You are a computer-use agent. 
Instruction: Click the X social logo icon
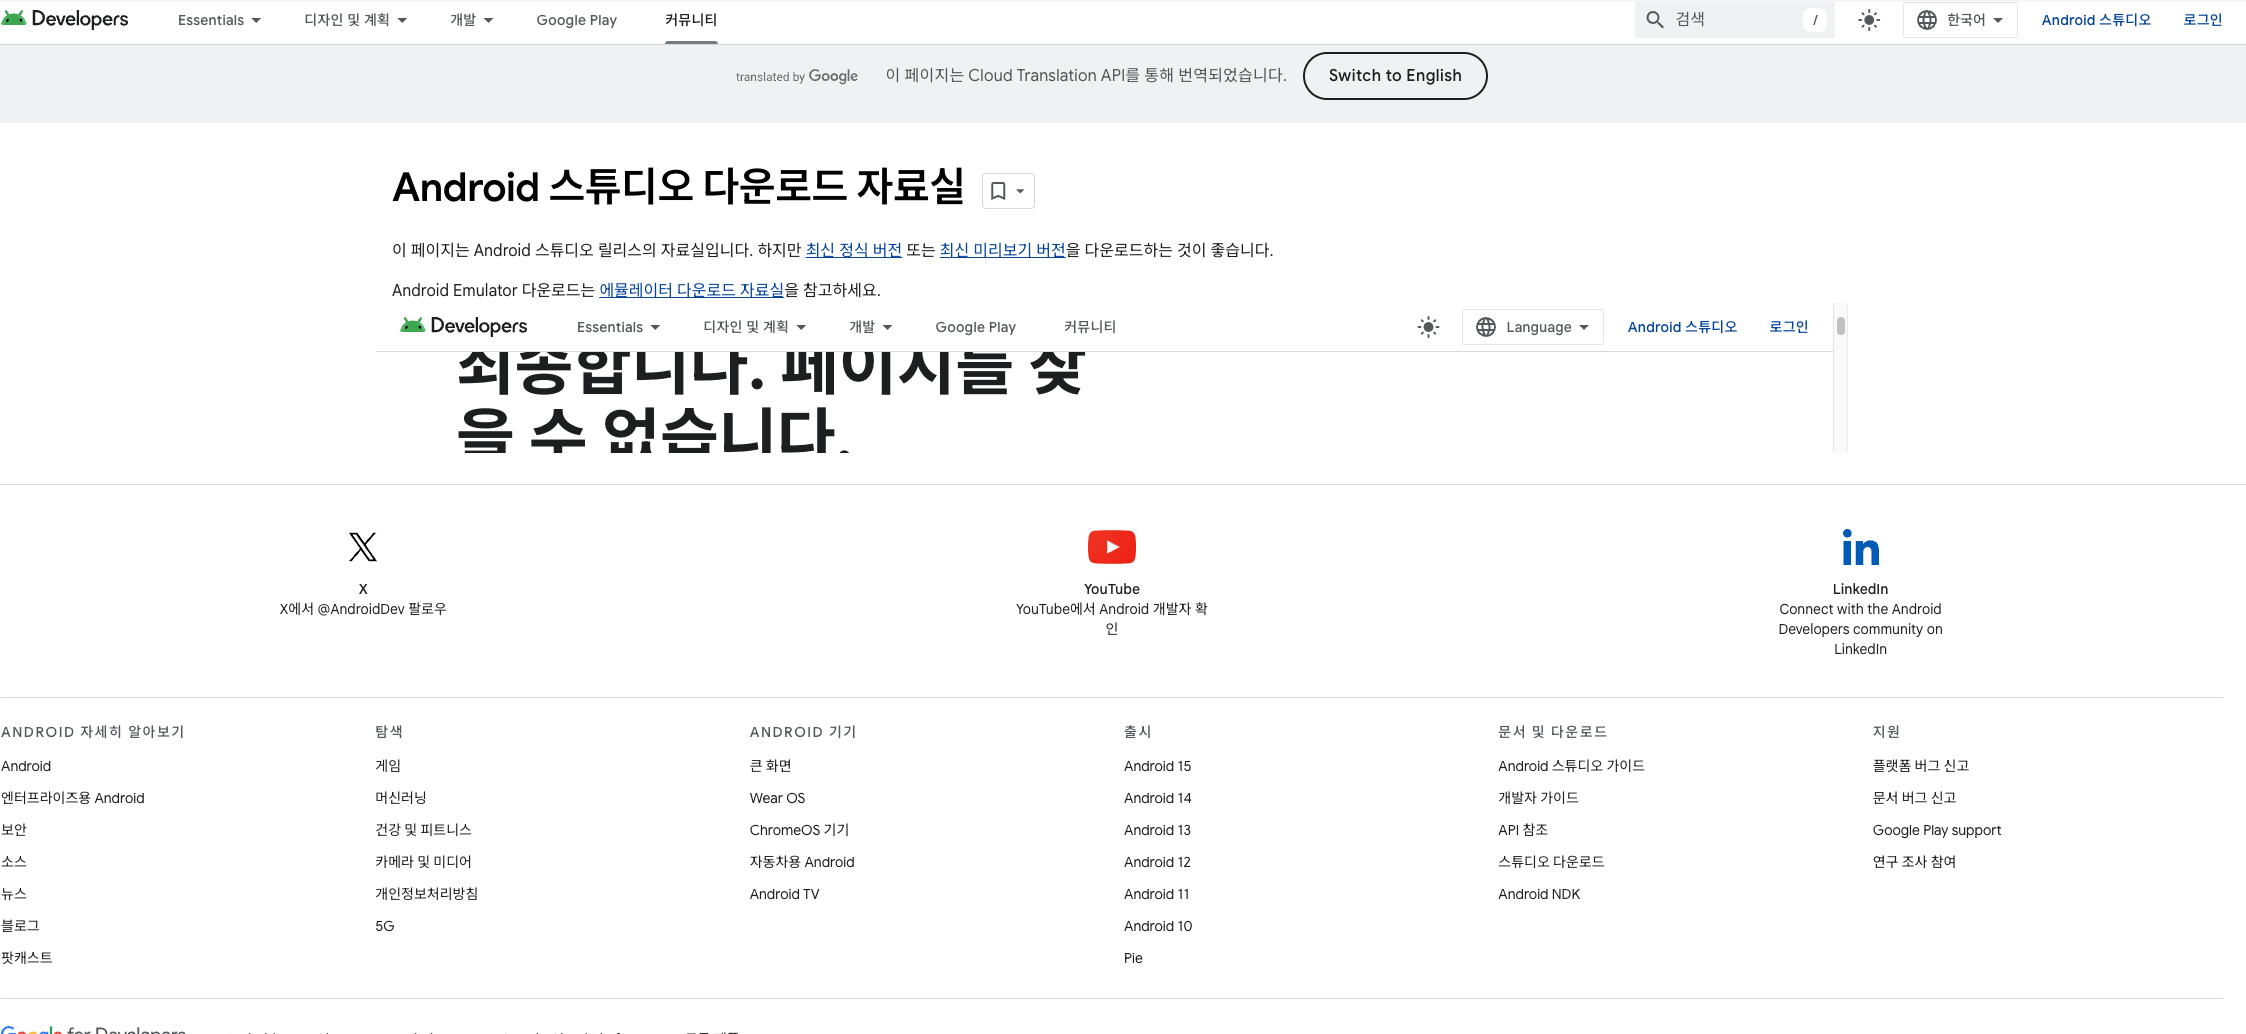[363, 547]
